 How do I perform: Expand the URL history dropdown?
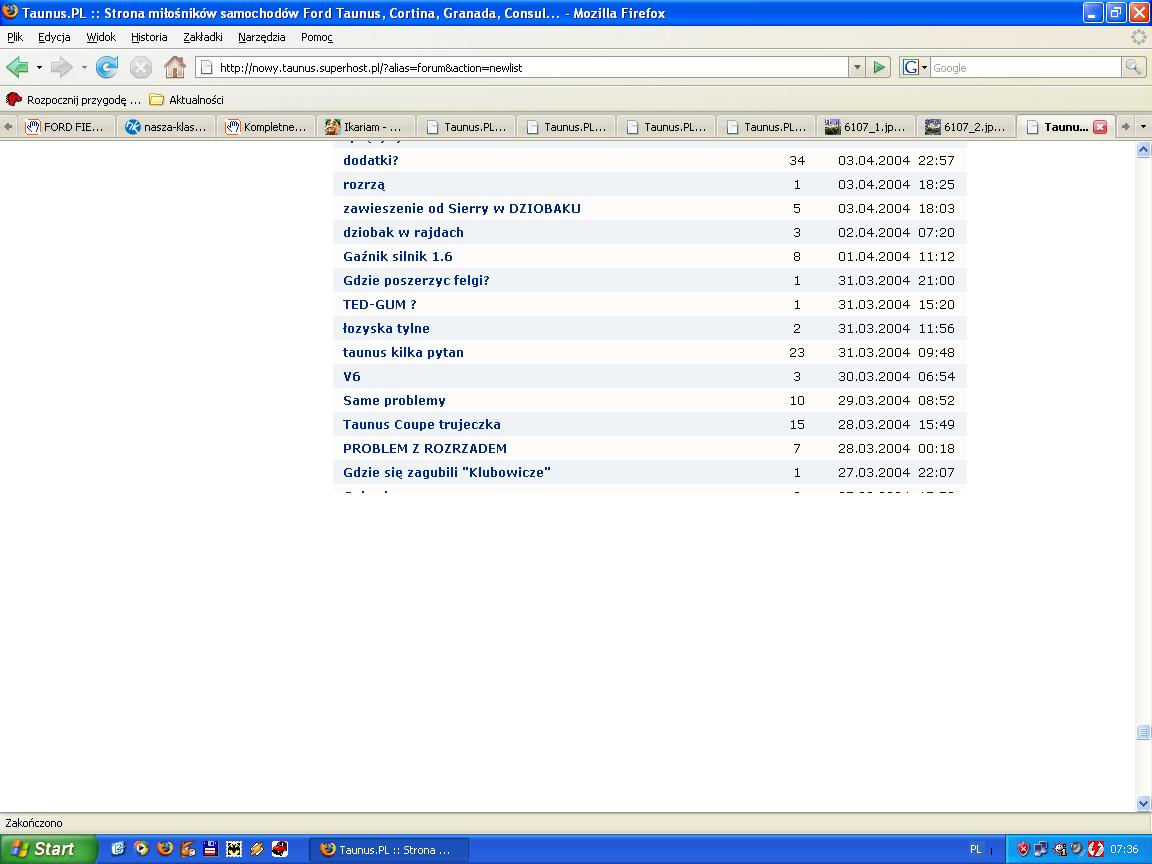tap(857, 67)
